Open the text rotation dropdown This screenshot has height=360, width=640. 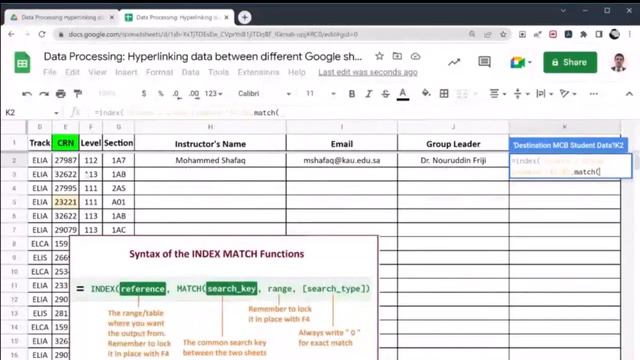point(568,94)
